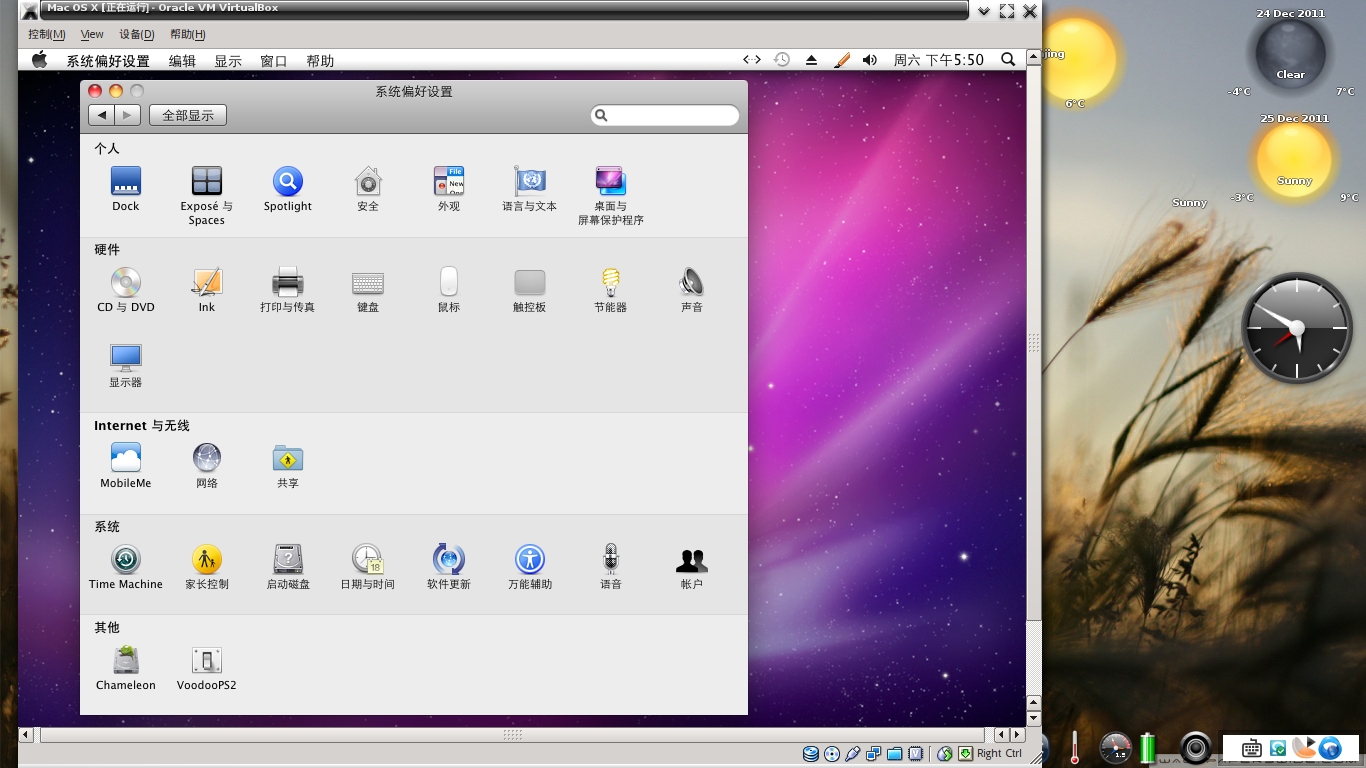Go back with the left arrow button
The image size is (1366, 768).
(101, 115)
